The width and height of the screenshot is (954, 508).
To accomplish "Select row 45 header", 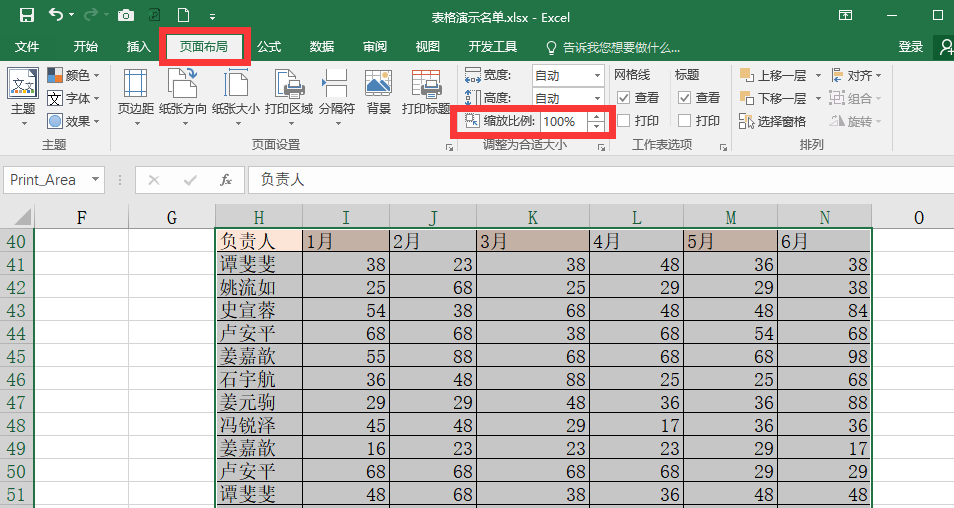I will tap(16, 356).
